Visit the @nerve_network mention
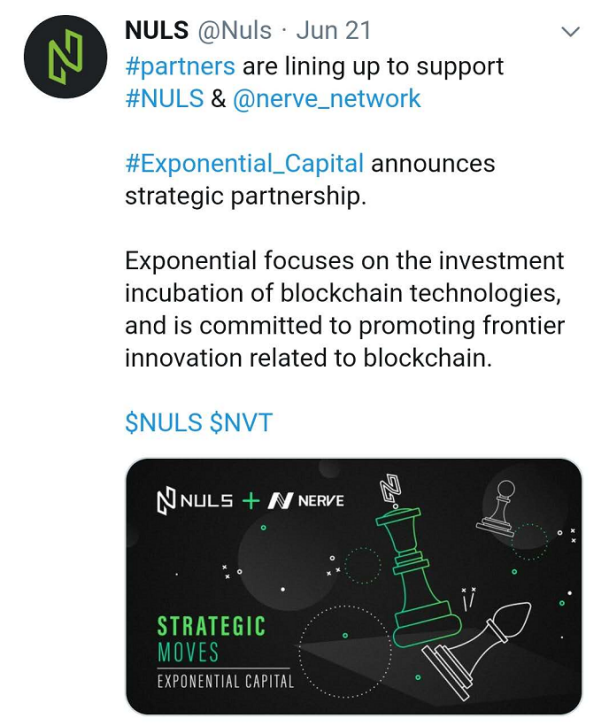Image resolution: width=610 pixels, height=726 pixels. click(x=327, y=99)
